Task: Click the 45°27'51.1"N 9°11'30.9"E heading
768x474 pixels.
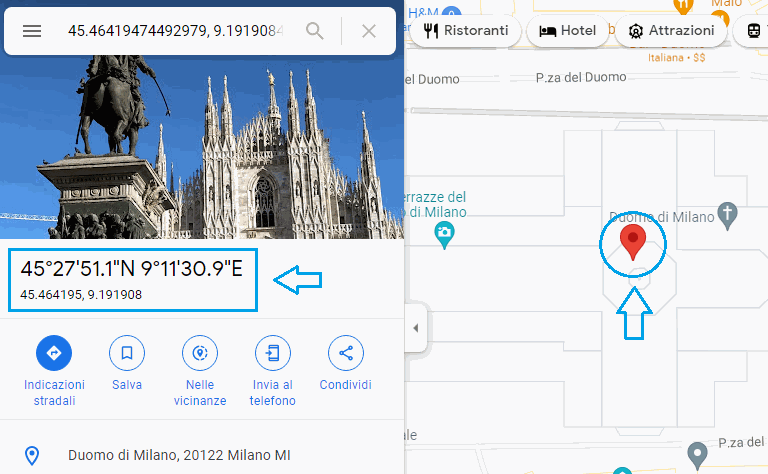Action: (x=131, y=268)
